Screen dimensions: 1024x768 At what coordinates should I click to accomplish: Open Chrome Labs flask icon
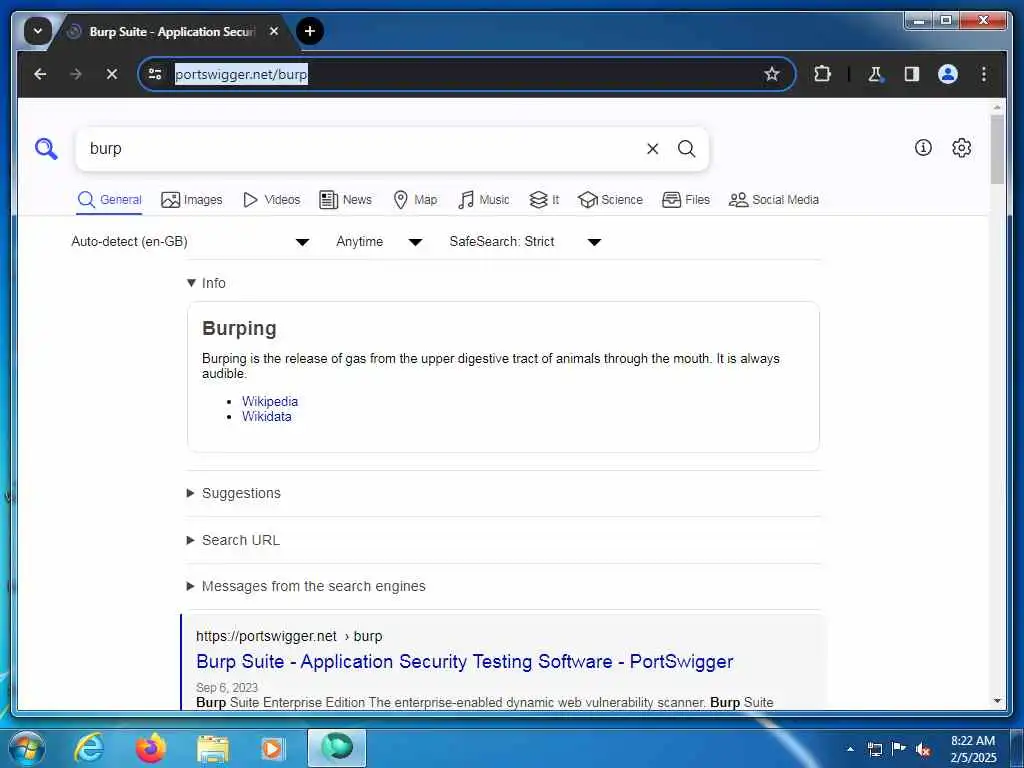pos(875,74)
